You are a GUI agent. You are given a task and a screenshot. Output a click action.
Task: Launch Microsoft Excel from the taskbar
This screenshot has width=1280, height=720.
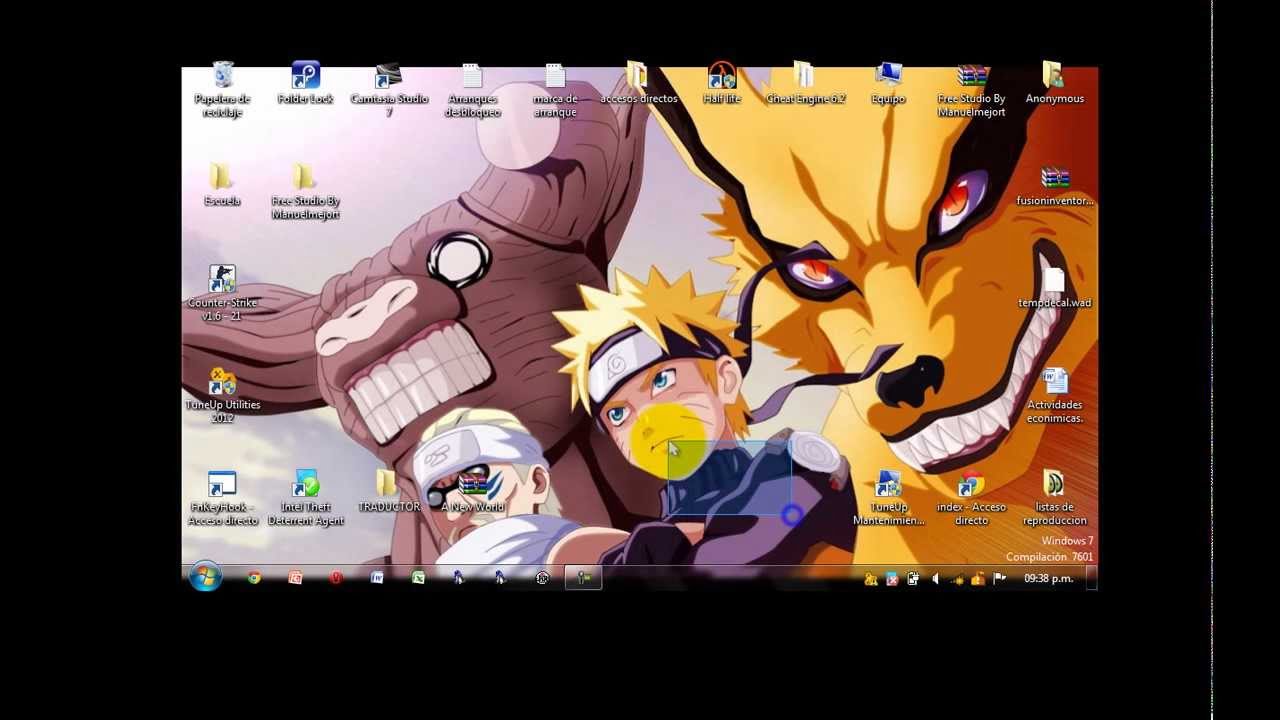pos(418,578)
